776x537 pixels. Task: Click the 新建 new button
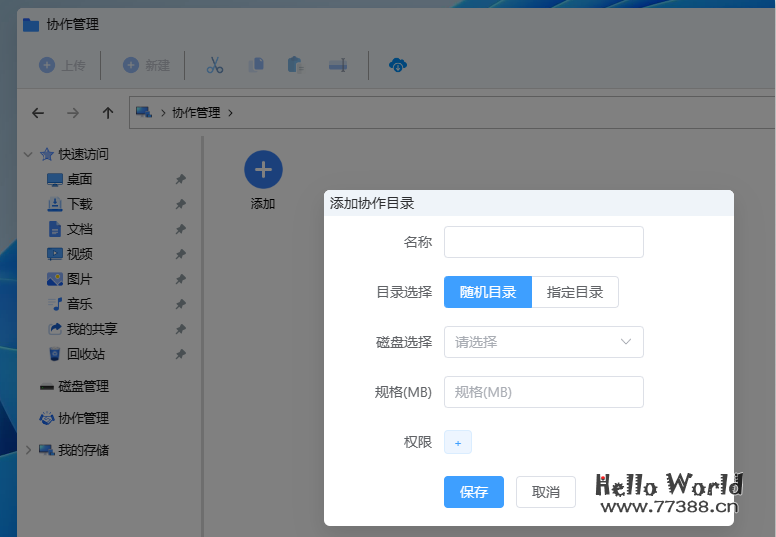[146, 65]
